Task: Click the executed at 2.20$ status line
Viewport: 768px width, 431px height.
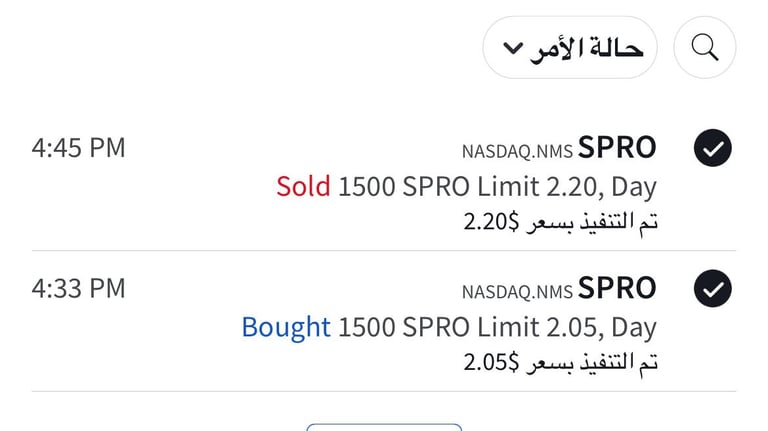Action: [x=560, y=223]
